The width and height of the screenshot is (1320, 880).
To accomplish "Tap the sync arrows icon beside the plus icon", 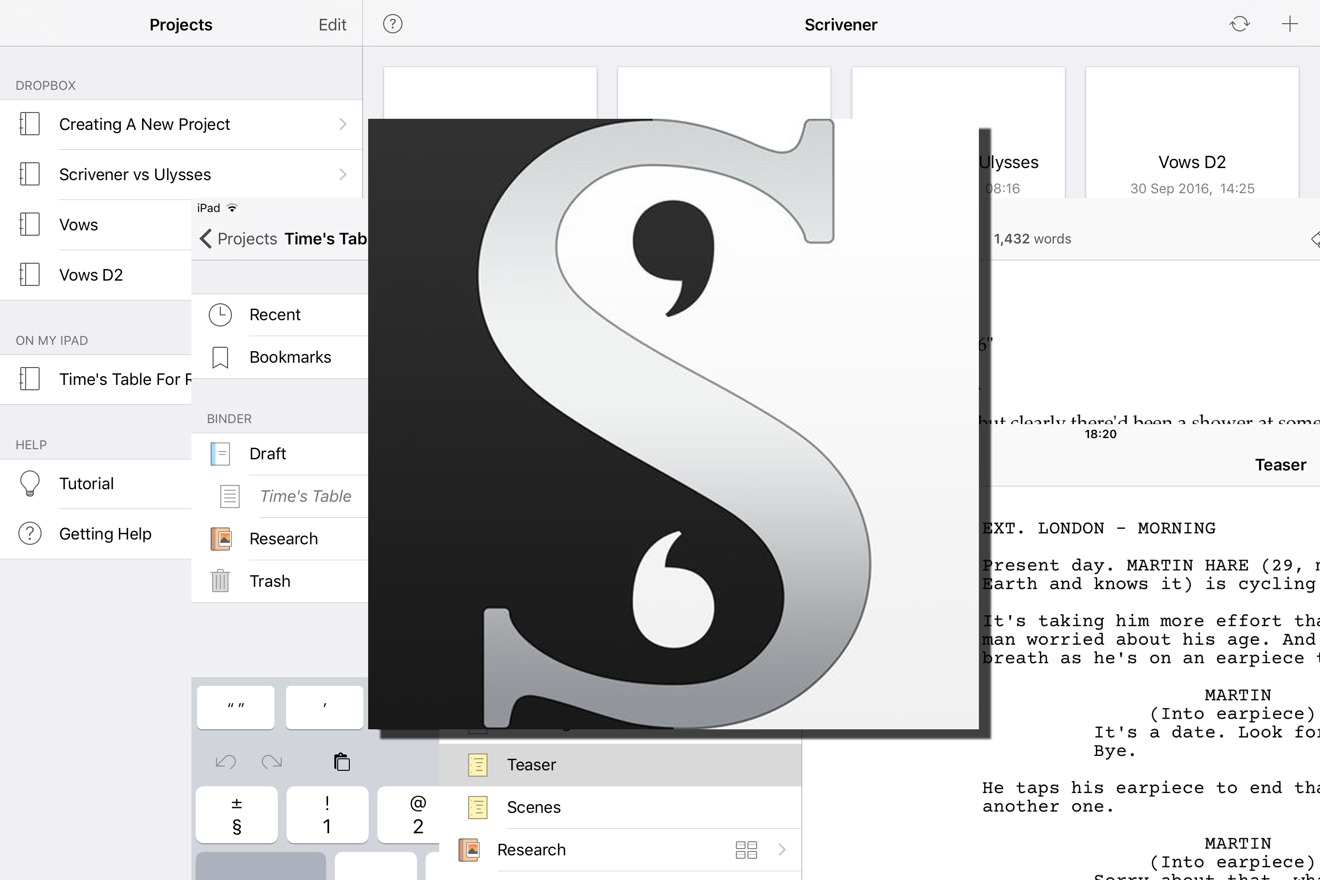I will (x=1240, y=24).
